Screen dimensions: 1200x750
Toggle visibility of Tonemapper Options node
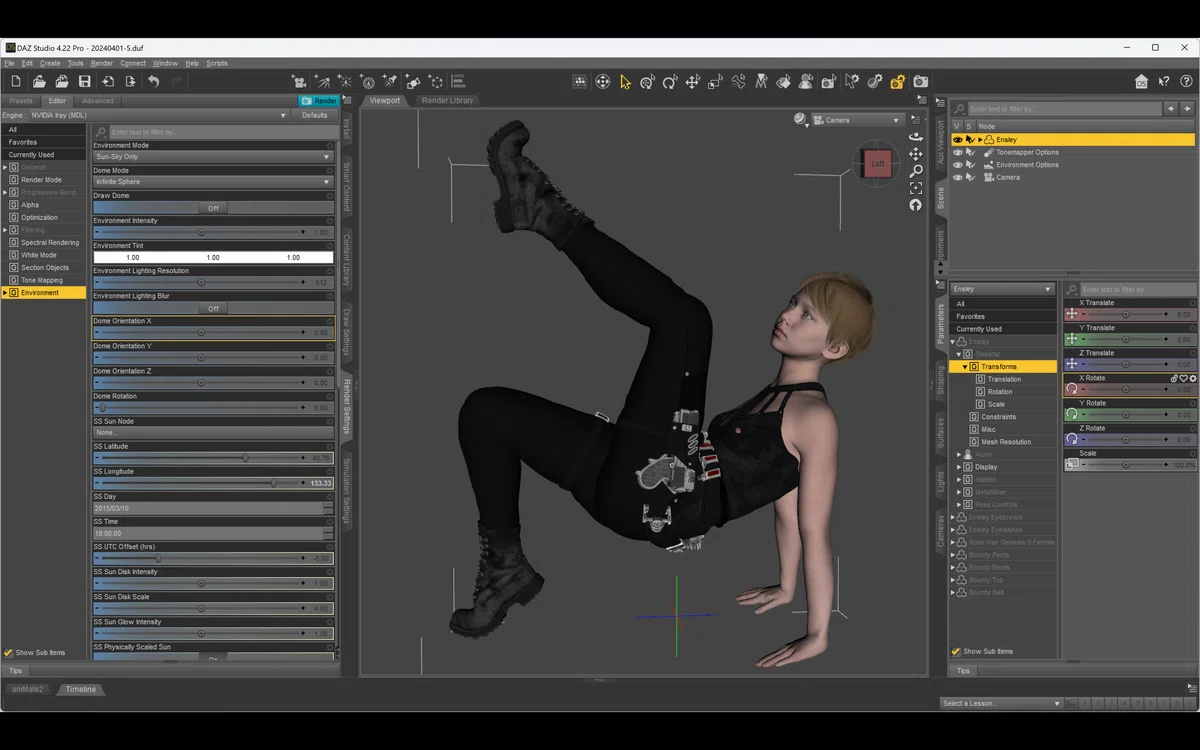coord(957,152)
